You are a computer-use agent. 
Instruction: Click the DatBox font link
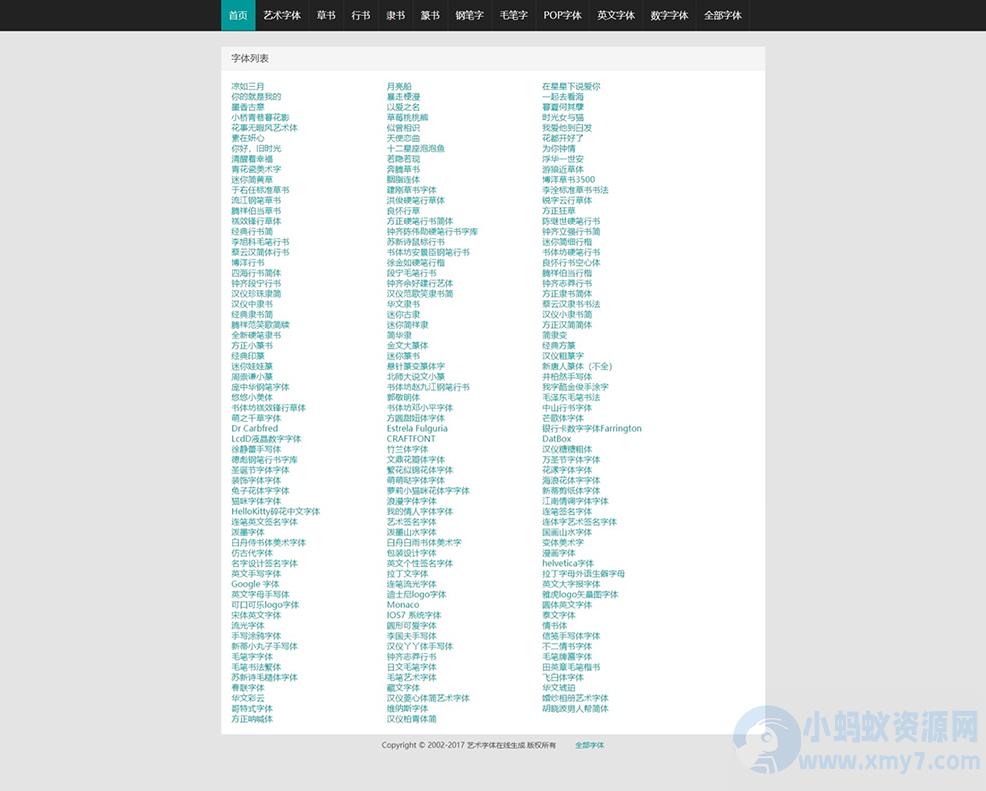[x=557, y=439]
